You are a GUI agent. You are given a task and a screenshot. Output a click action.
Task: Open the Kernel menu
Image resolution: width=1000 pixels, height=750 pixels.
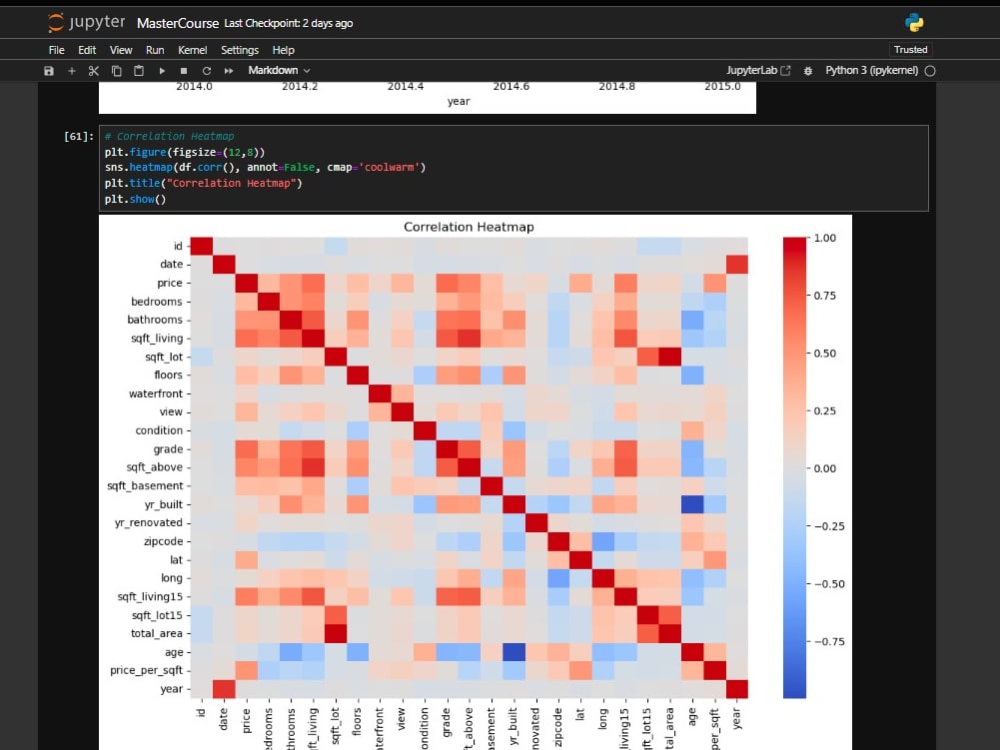pos(192,50)
